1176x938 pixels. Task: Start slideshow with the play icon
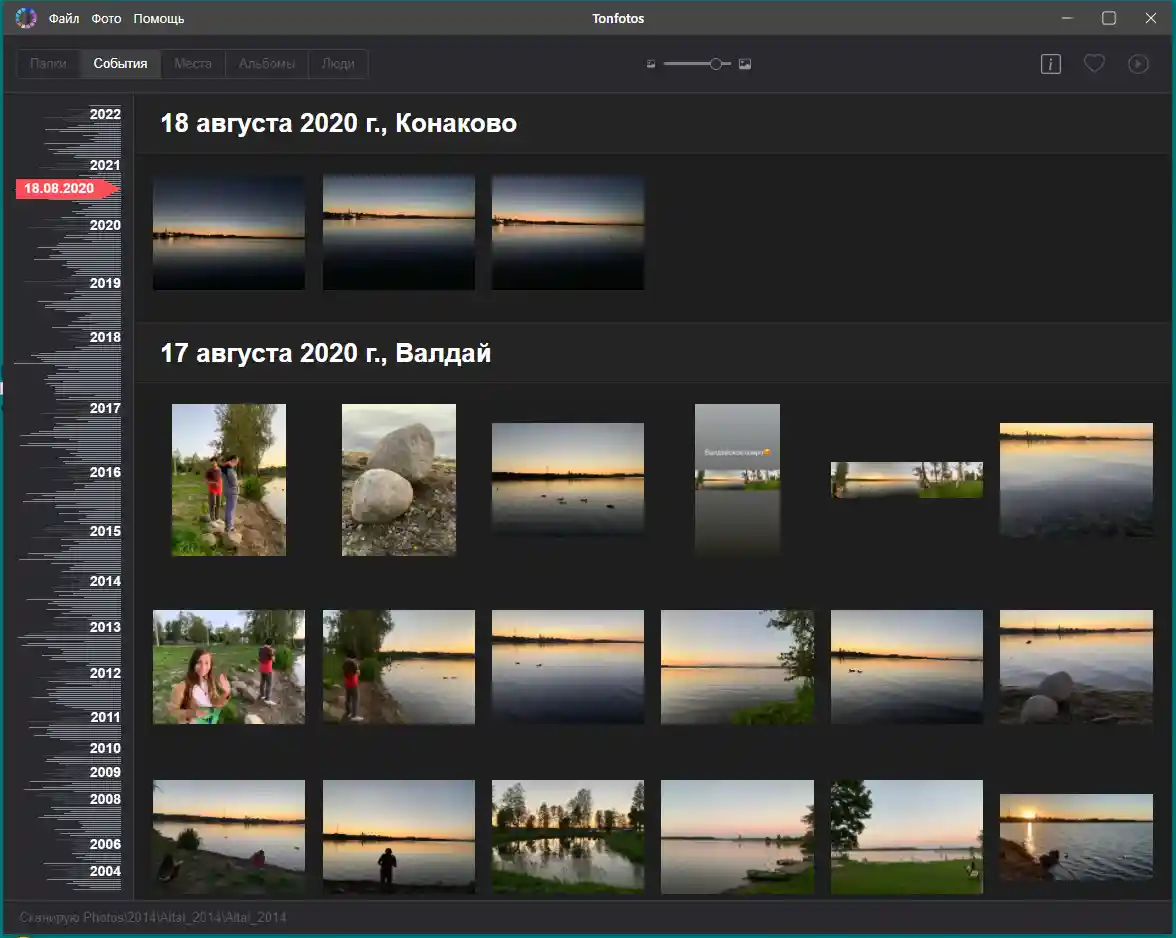(x=1138, y=64)
